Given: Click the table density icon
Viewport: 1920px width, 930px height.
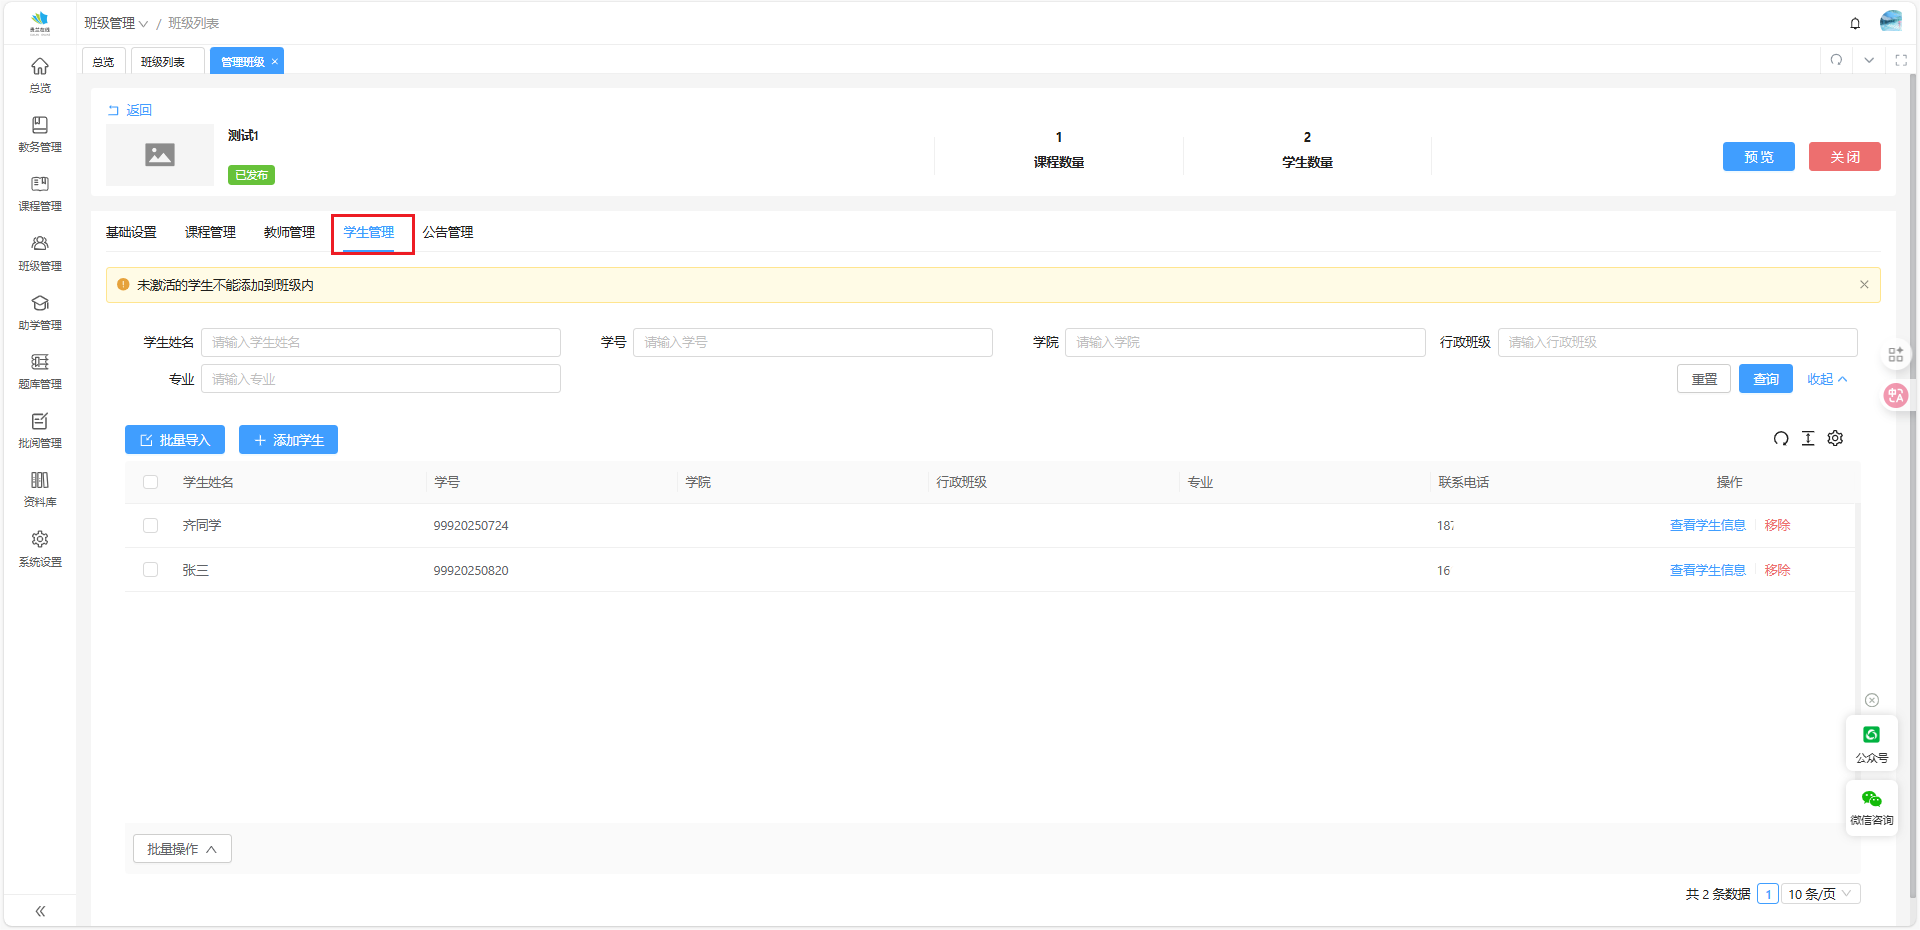Looking at the screenshot, I should 1808,439.
